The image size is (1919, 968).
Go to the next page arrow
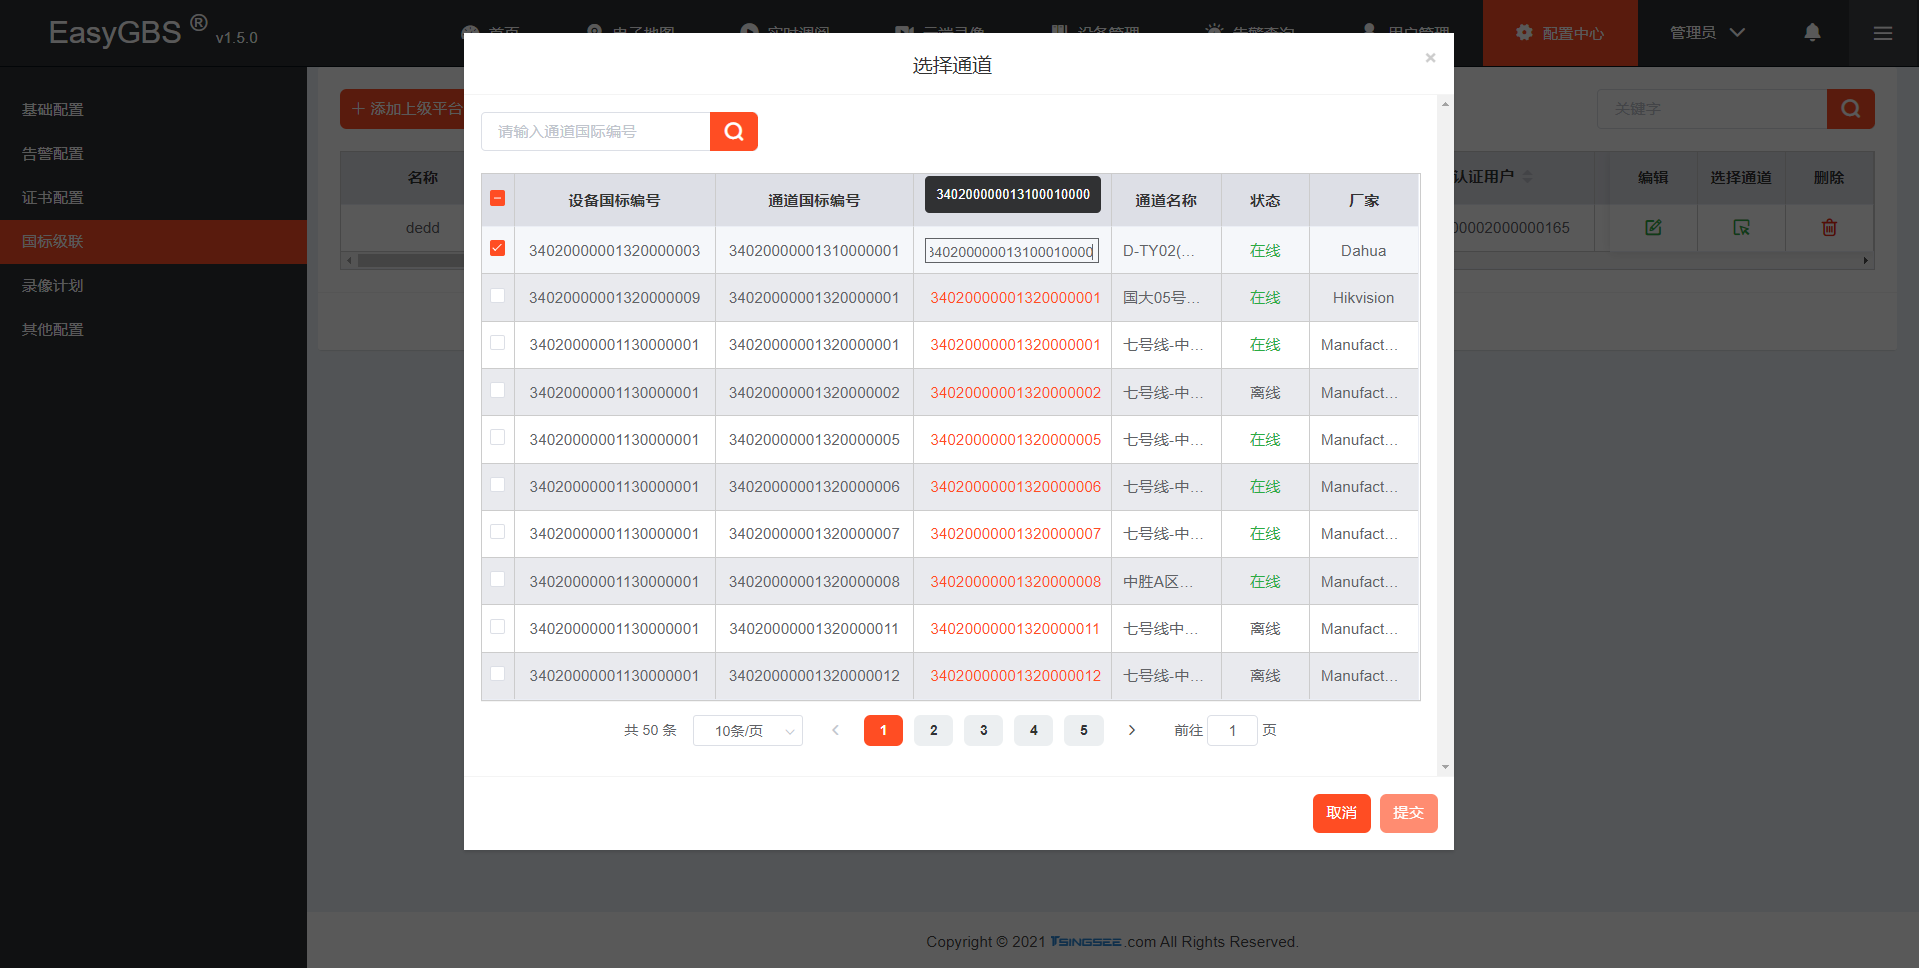pyautogui.click(x=1132, y=730)
